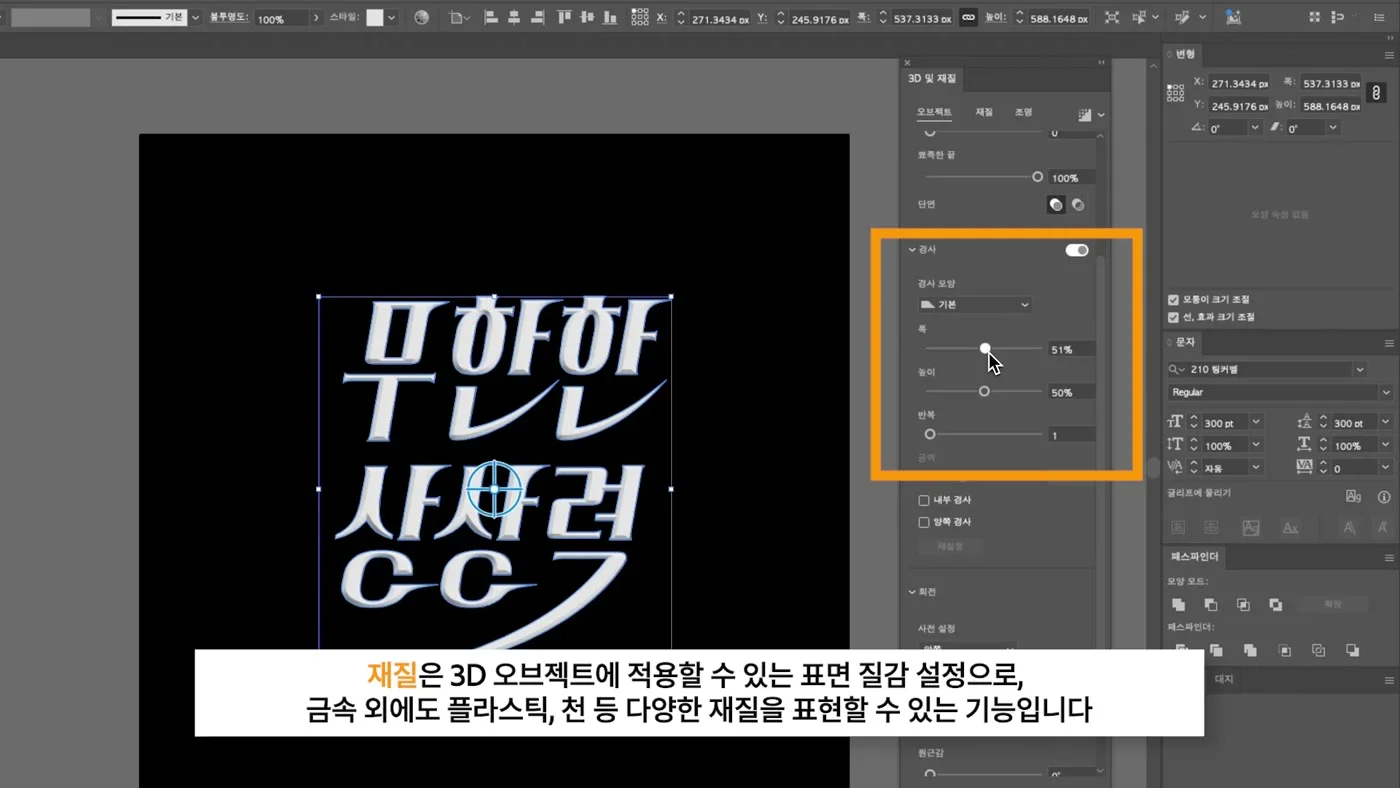Viewport: 1400px width, 788px height.
Task: Click the 글리프에 물리기 glyph snap icon
Action: 1353,496
